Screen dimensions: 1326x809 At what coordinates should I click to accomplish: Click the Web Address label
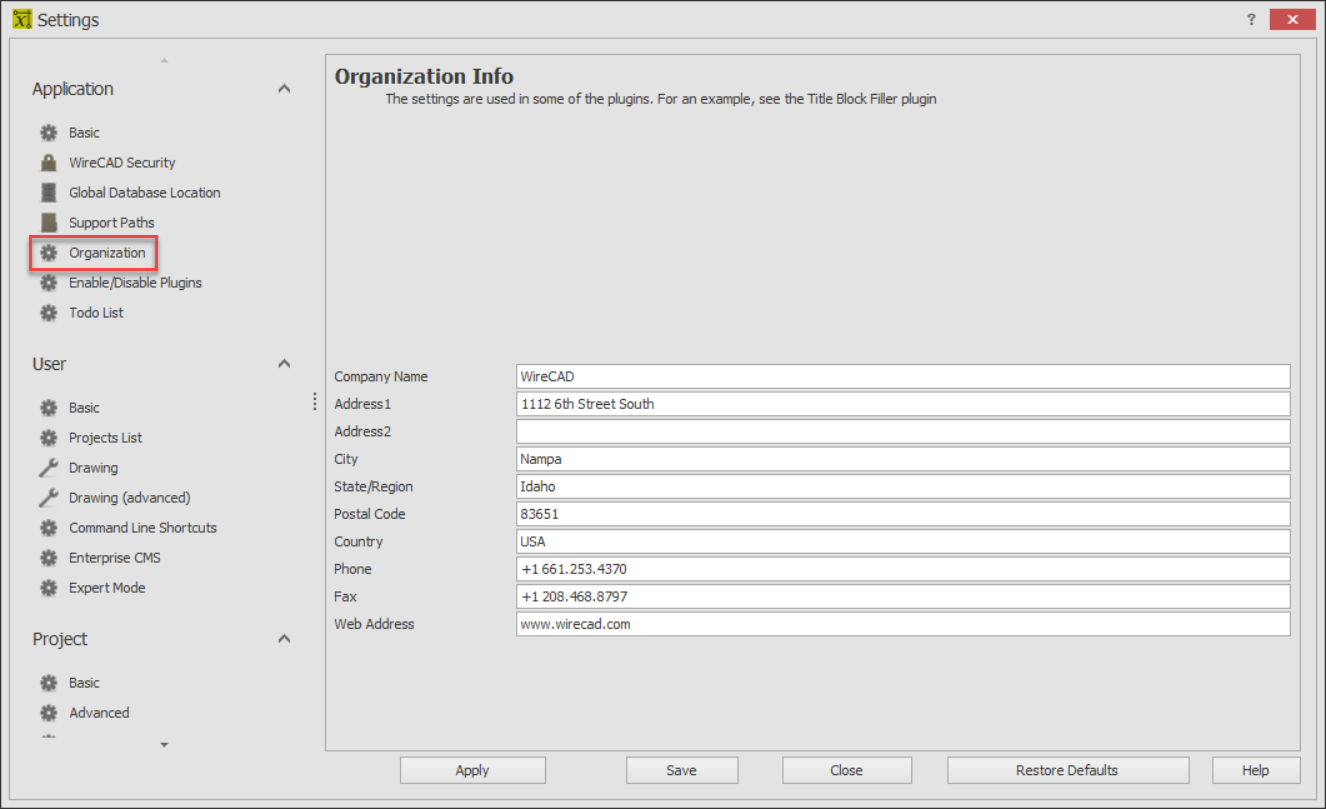click(x=374, y=624)
